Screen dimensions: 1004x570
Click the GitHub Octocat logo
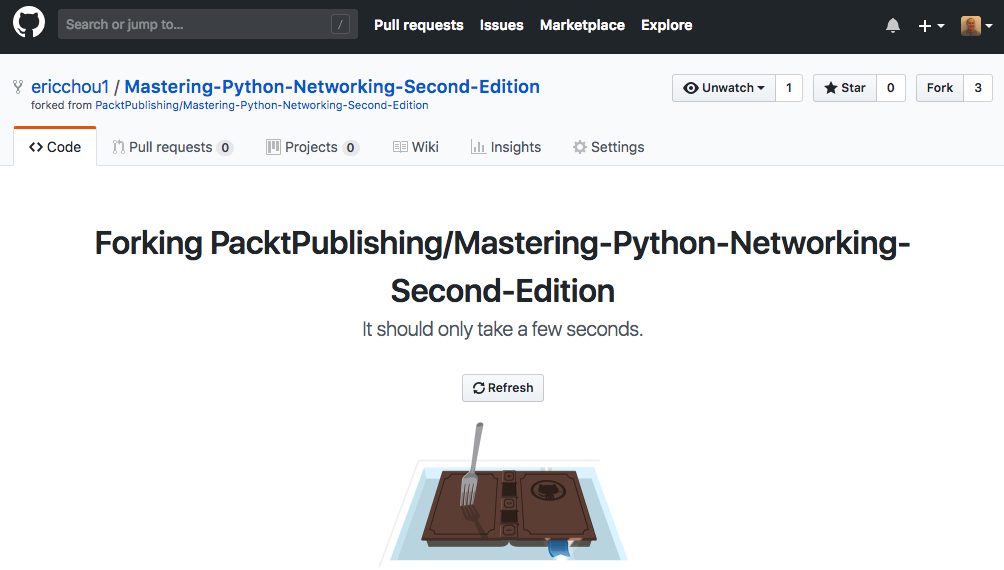tap(28, 24)
